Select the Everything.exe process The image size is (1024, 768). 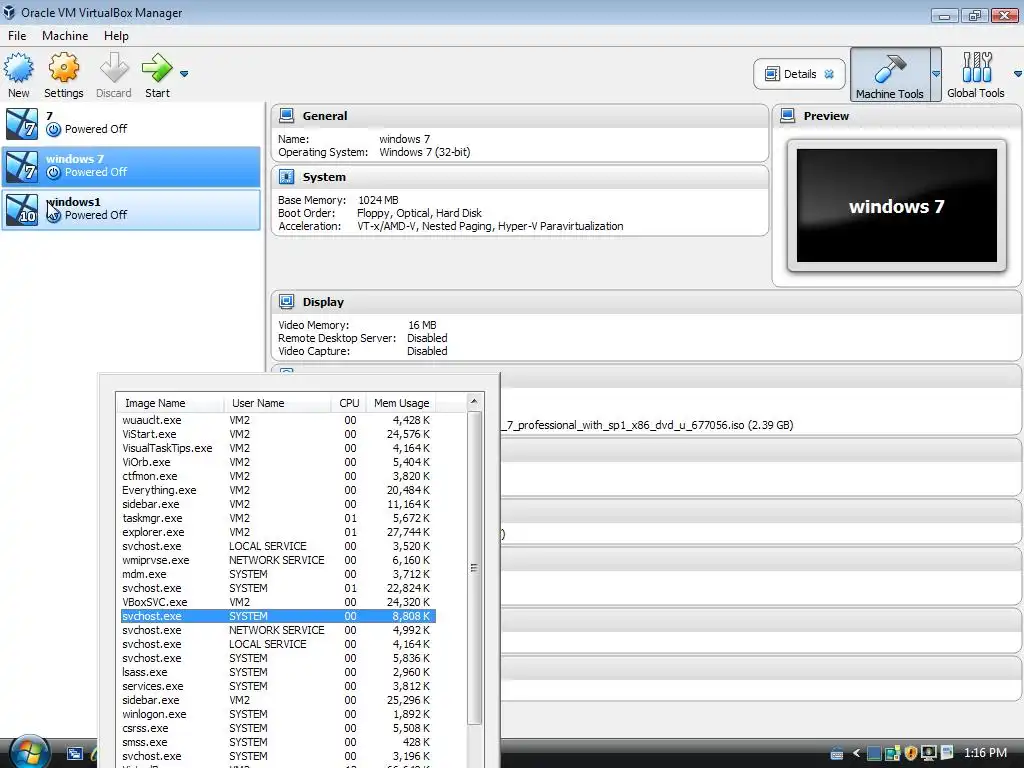(x=278, y=490)
